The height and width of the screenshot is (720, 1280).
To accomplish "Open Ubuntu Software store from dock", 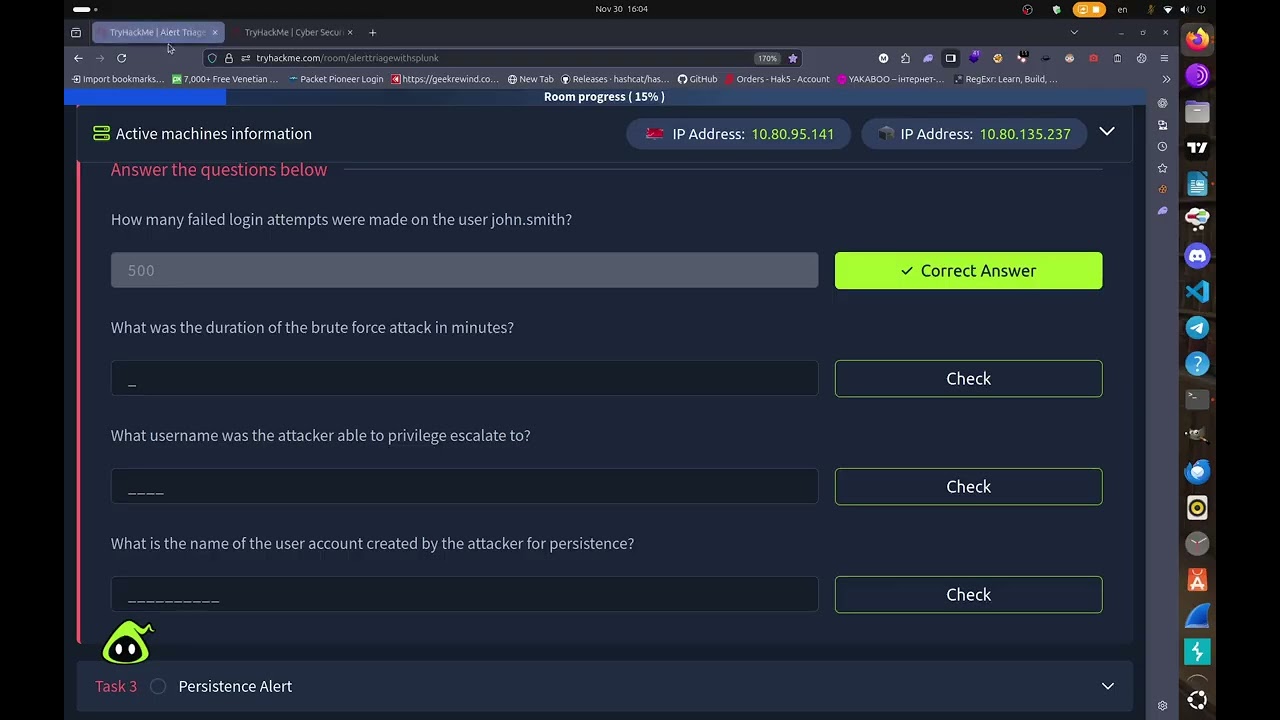I will click(1197, 580).
